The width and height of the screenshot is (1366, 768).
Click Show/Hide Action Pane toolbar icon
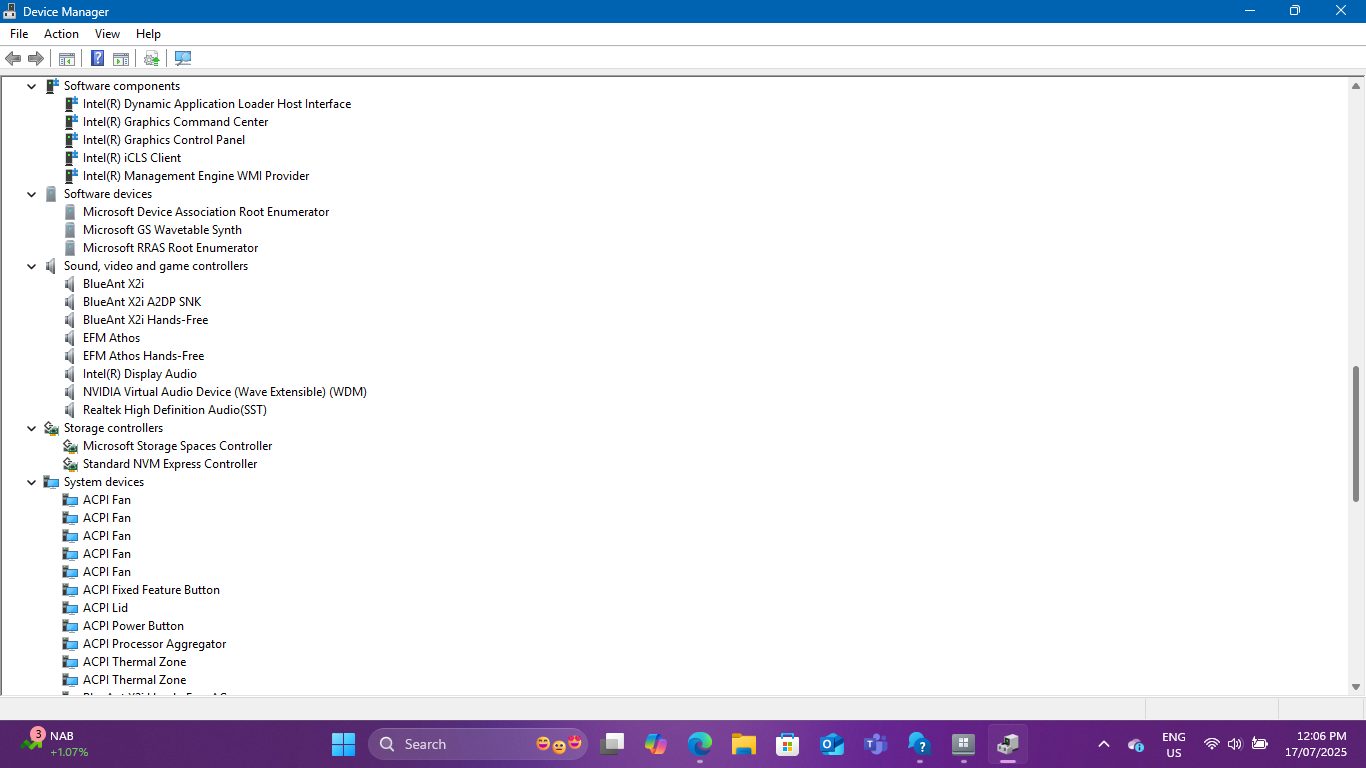click(x=121, y=59)
